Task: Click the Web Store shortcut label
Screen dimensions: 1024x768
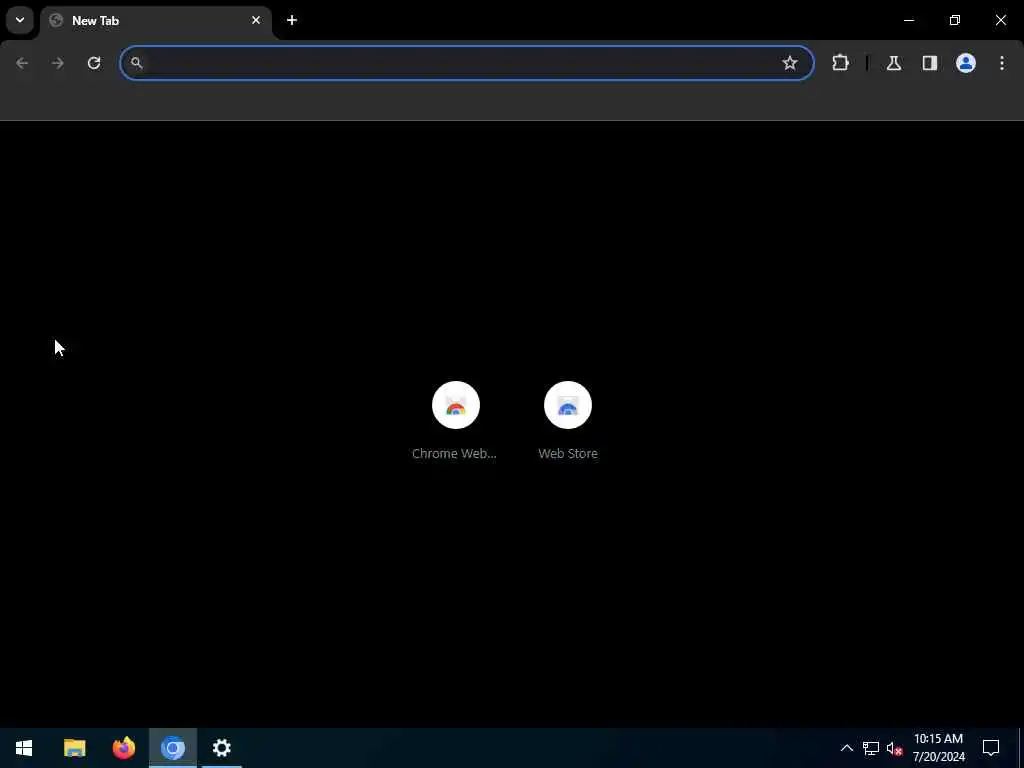Action: [568, 453]
